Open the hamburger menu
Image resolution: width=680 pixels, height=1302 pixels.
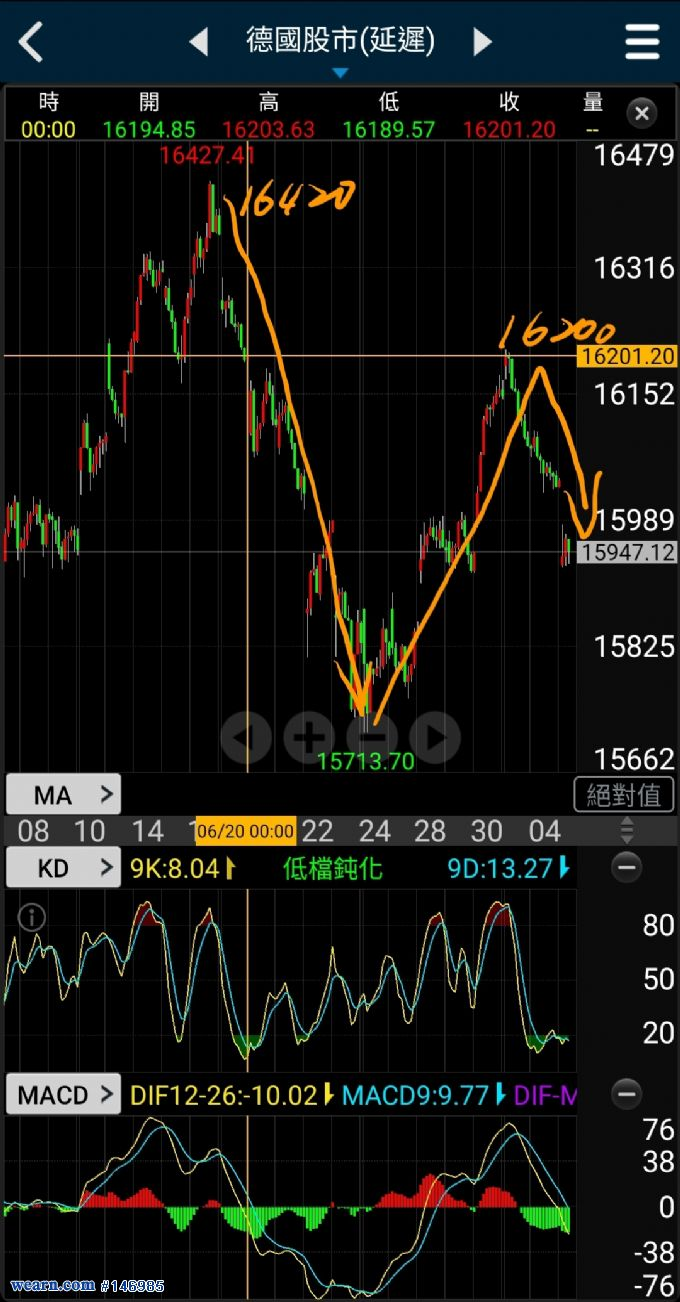click(x=642, y=42)
